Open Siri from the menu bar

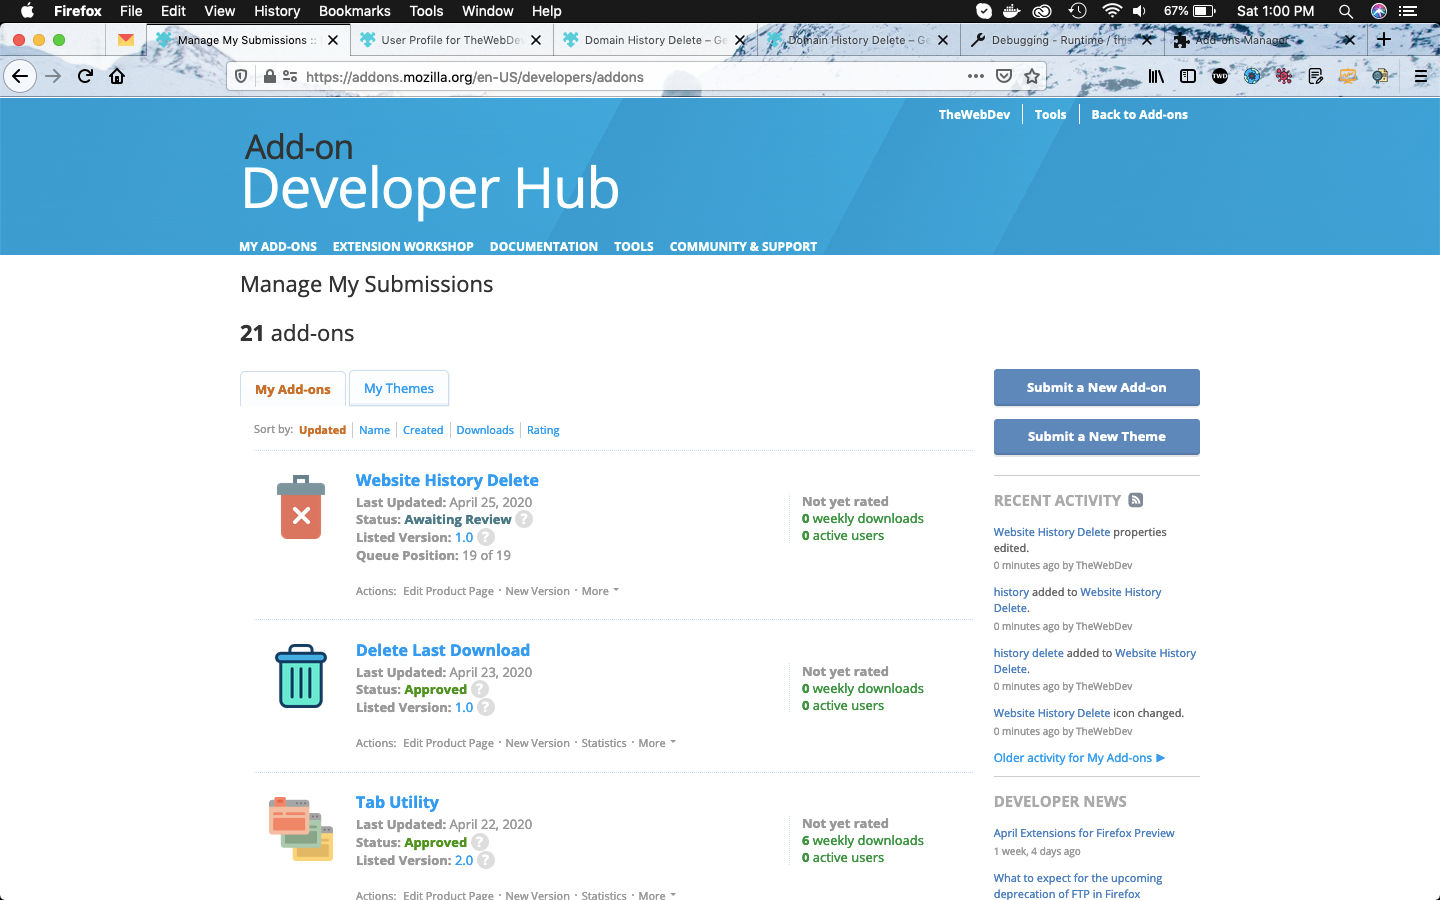click(x=1379, y=11)
